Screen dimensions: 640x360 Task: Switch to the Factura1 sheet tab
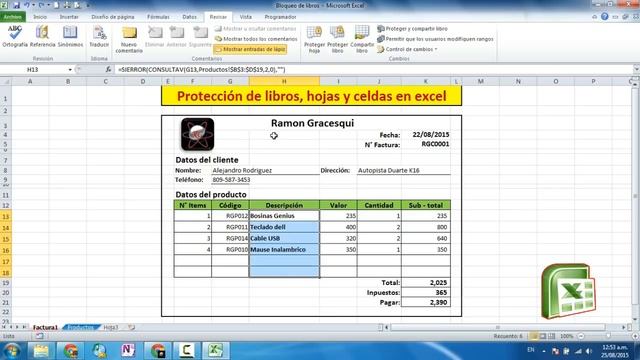click(x=45, y=327)
